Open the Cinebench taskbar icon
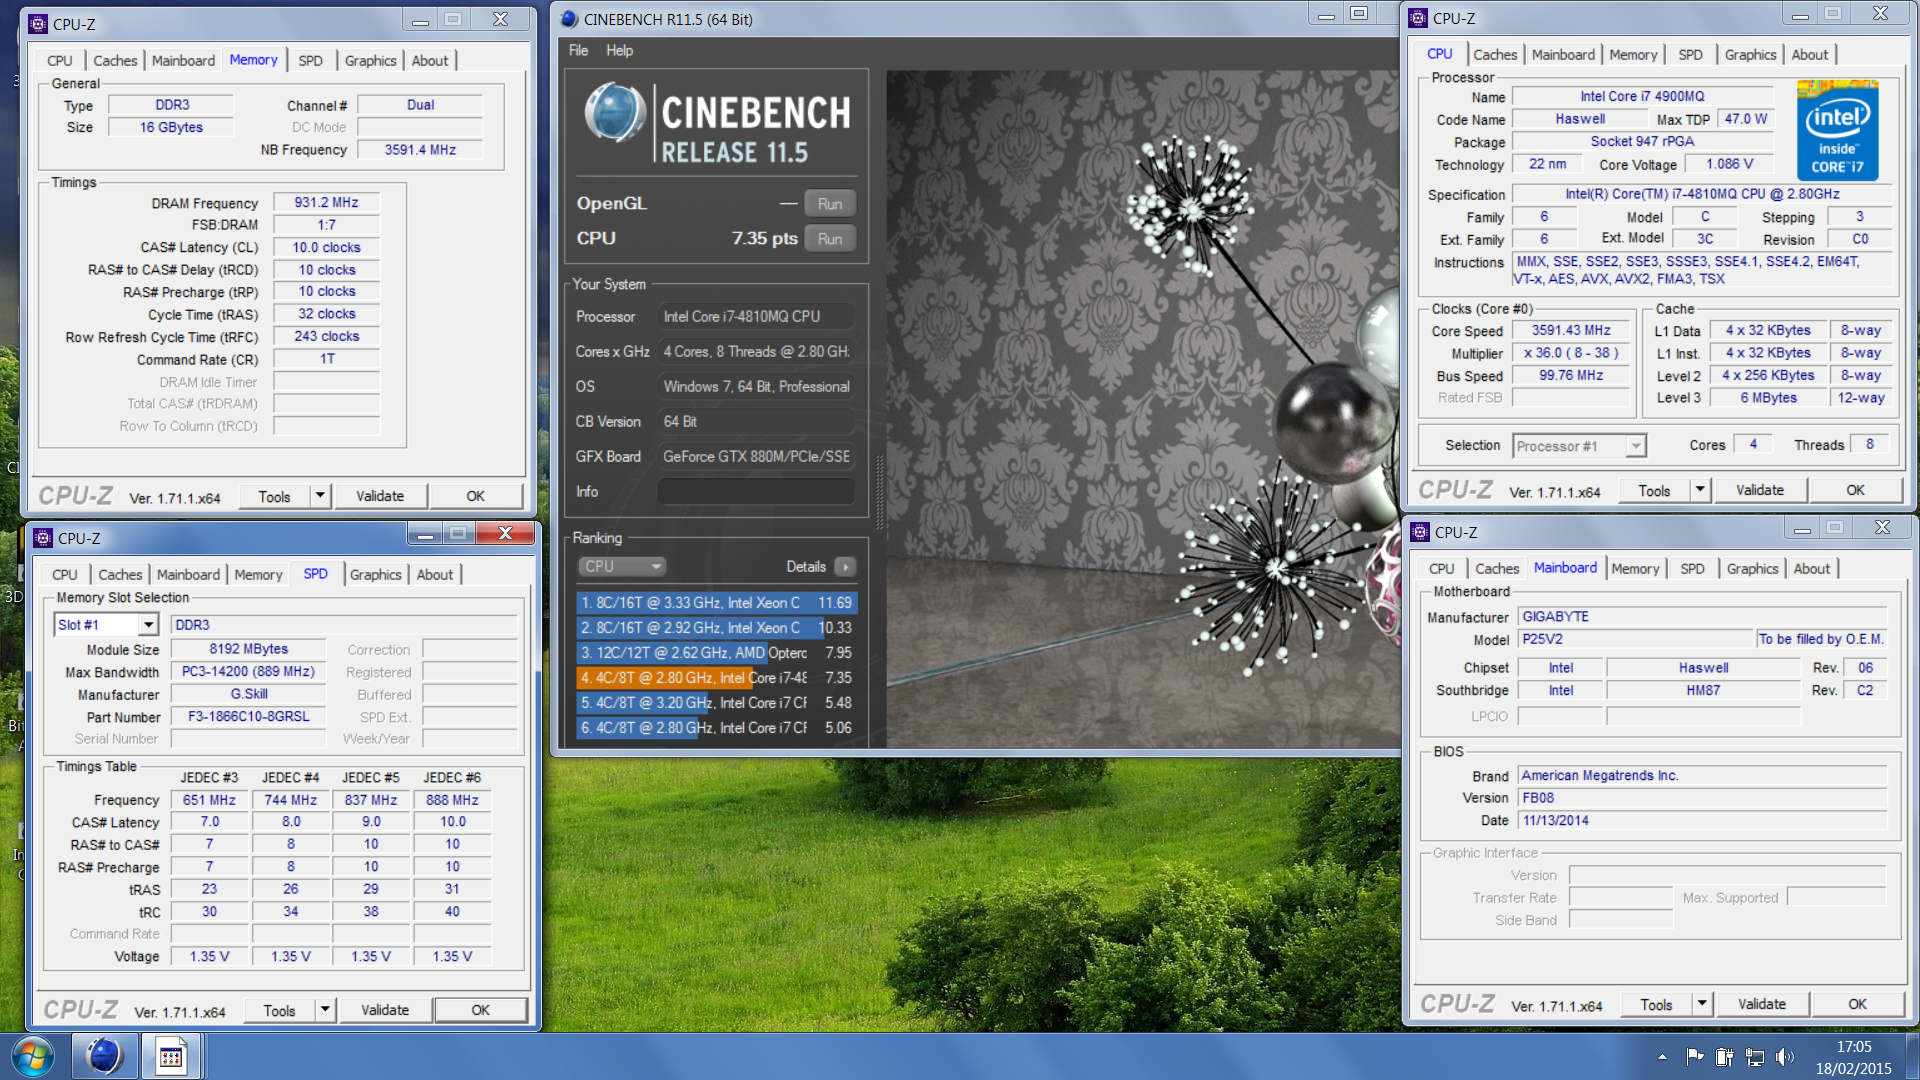1920x1080 pixels. 104,1056
